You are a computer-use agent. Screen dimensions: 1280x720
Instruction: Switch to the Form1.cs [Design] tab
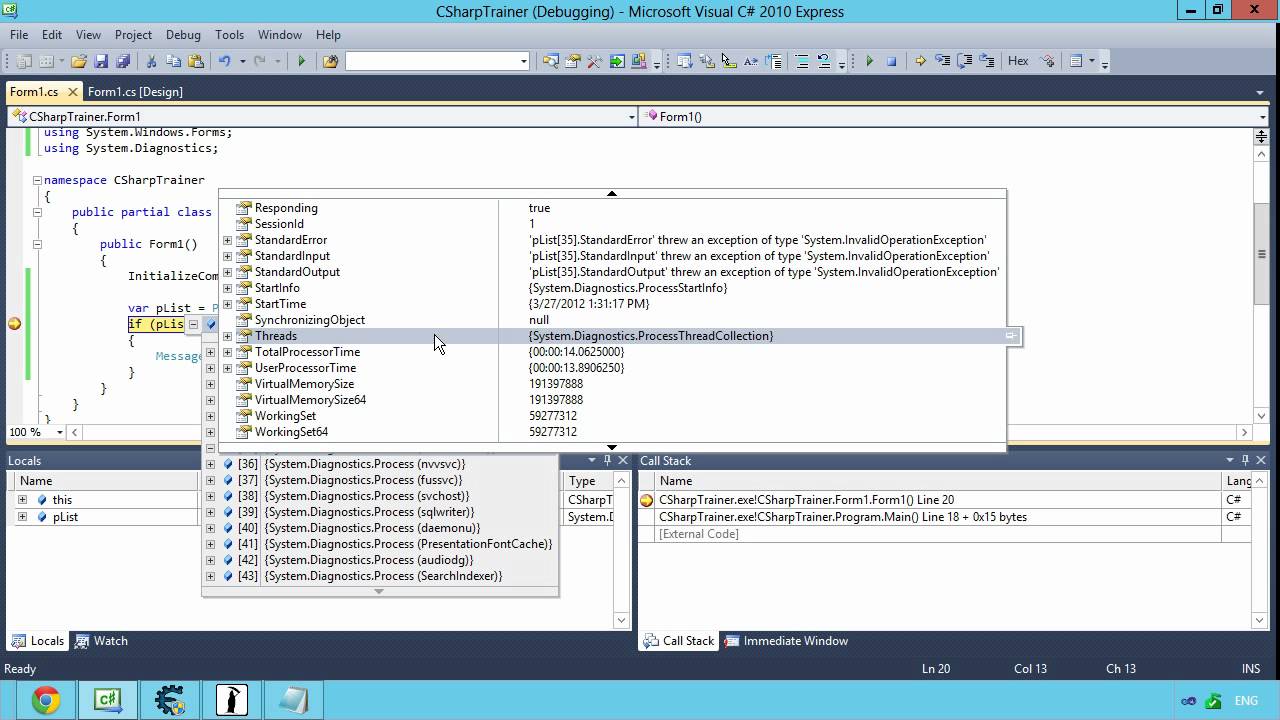135,91
